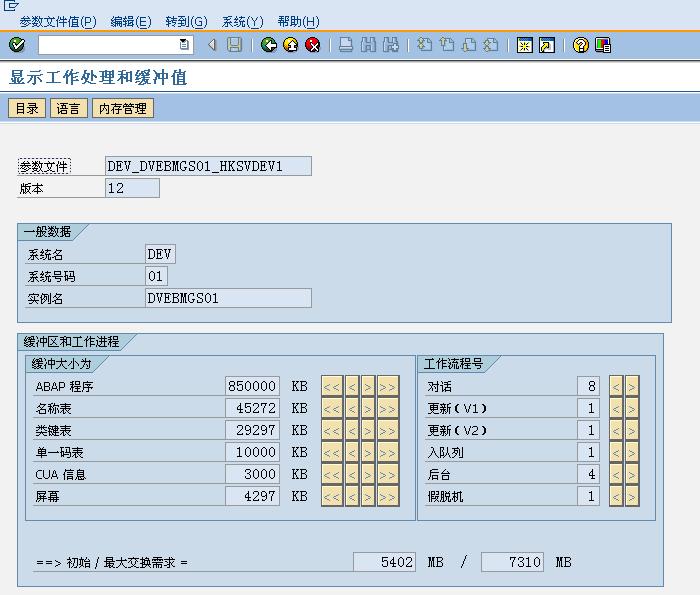Click the small left-arrow toolbar collapse icon
The image size is (700, 595).
click(x=212, y=45)
